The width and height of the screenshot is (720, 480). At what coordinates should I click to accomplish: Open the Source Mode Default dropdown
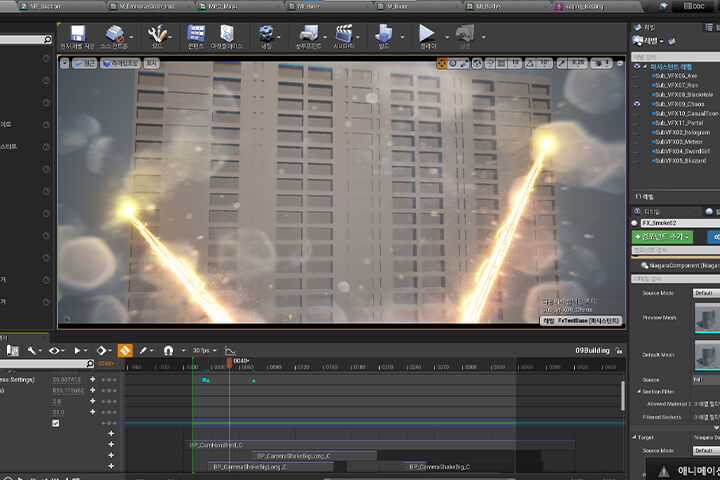coord(706,293)
